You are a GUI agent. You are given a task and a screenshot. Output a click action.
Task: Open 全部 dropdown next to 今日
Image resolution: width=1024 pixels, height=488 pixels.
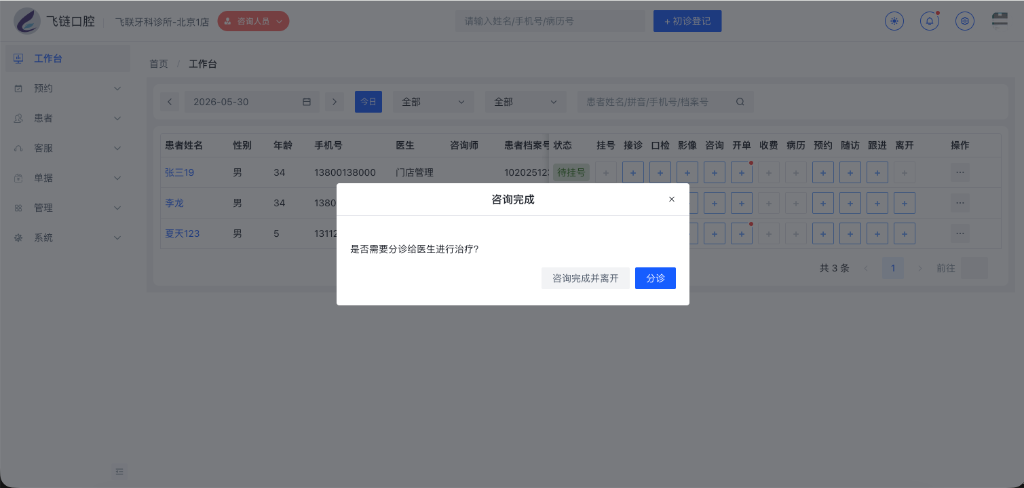(x=434, y=102)
